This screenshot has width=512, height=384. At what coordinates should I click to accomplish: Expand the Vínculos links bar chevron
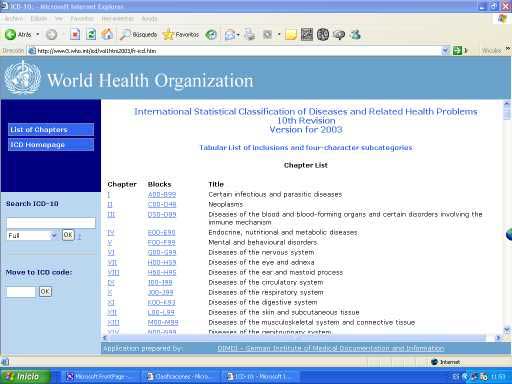point(507,49)
